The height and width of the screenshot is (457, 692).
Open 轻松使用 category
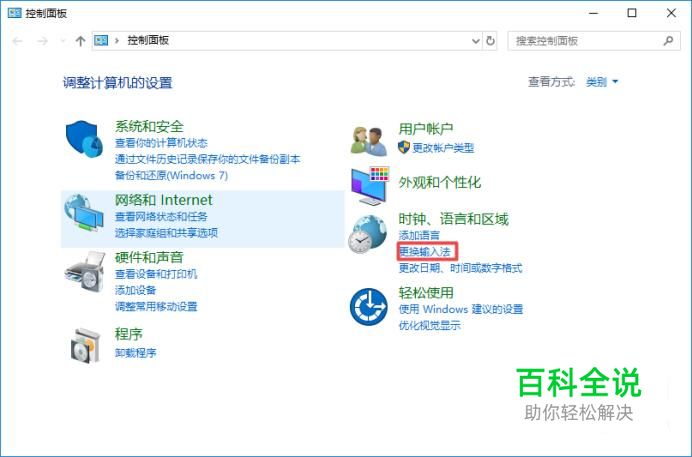pos(426,292)
